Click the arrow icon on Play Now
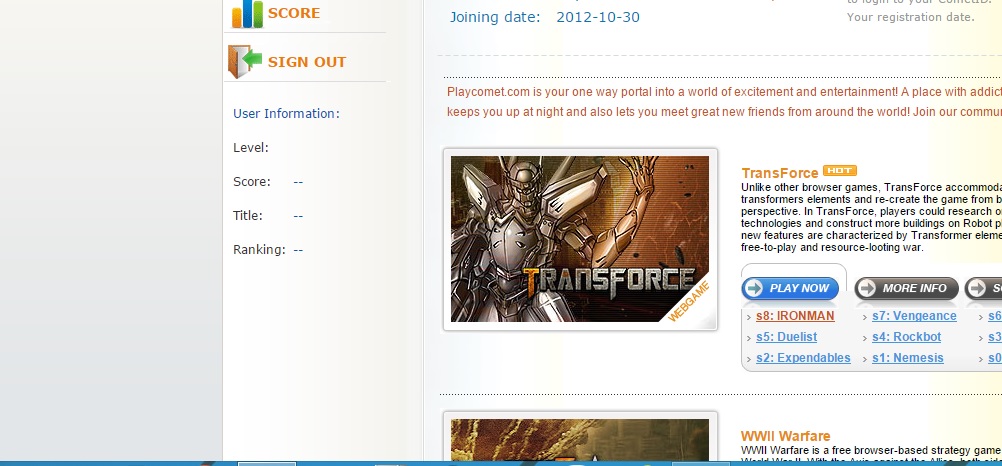 click(754, 288)
